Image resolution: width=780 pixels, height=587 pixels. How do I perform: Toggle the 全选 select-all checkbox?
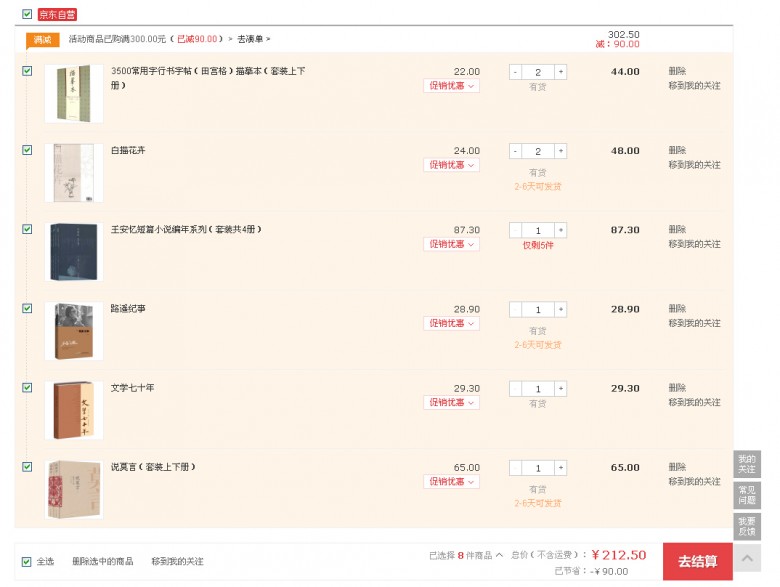point(27,562)
